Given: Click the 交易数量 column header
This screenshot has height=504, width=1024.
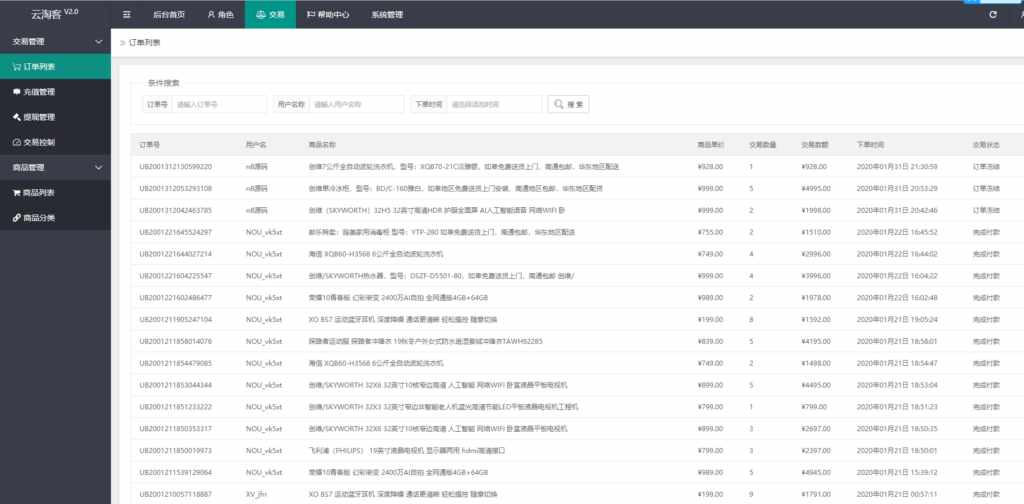Looking at the screenshot, I should pyautogui.click(x=762, y=145).
